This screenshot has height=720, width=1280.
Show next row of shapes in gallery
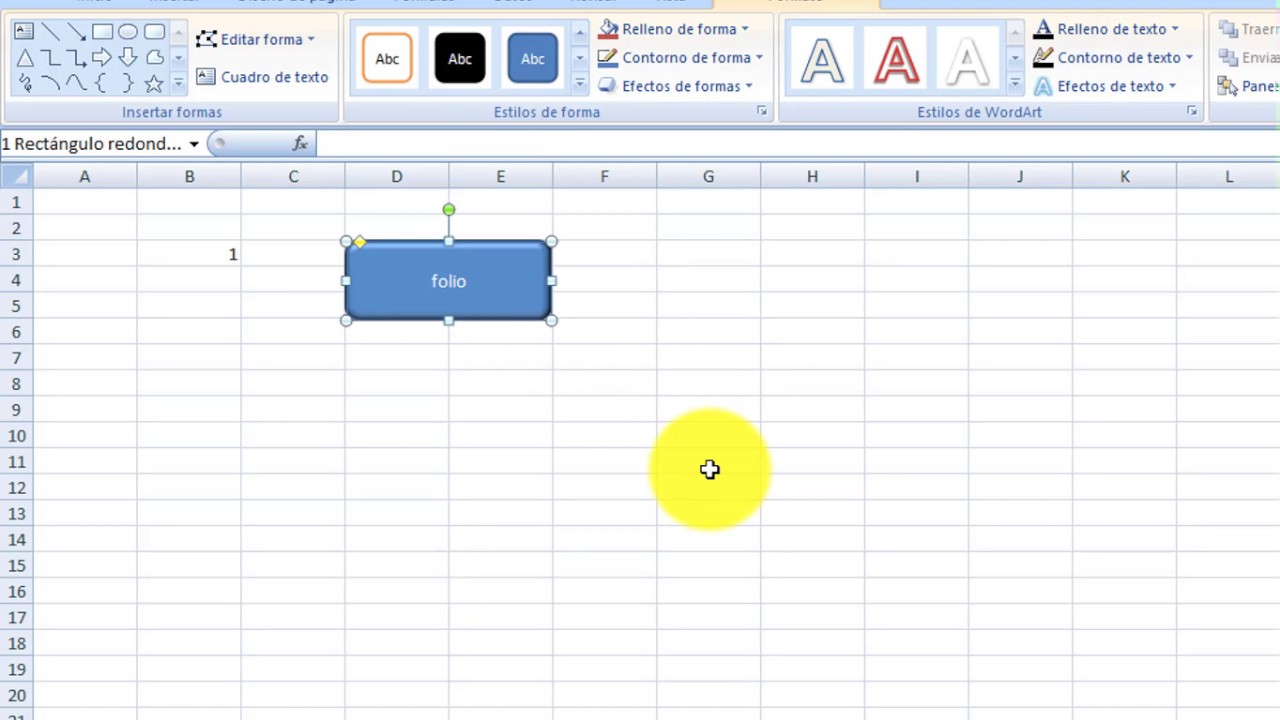click(x=178, y=58)
